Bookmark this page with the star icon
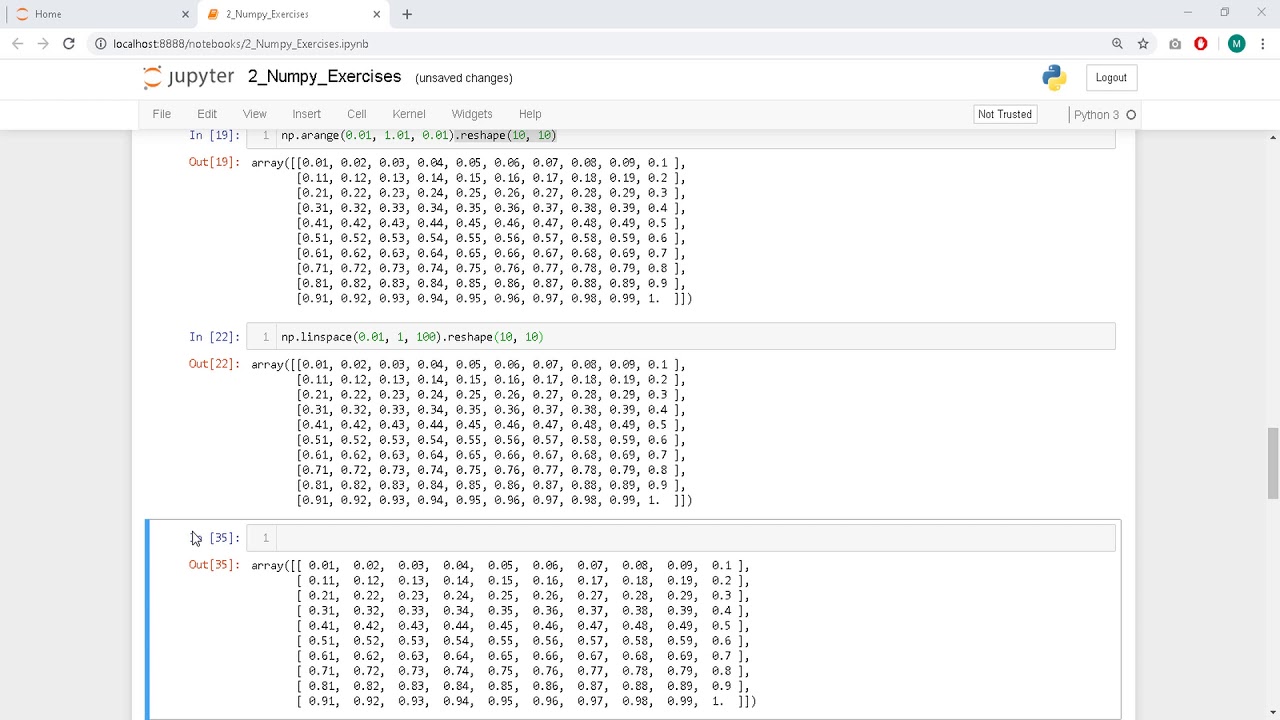This screenshot has height=720, width=1280. click(x=1143, y=44)
